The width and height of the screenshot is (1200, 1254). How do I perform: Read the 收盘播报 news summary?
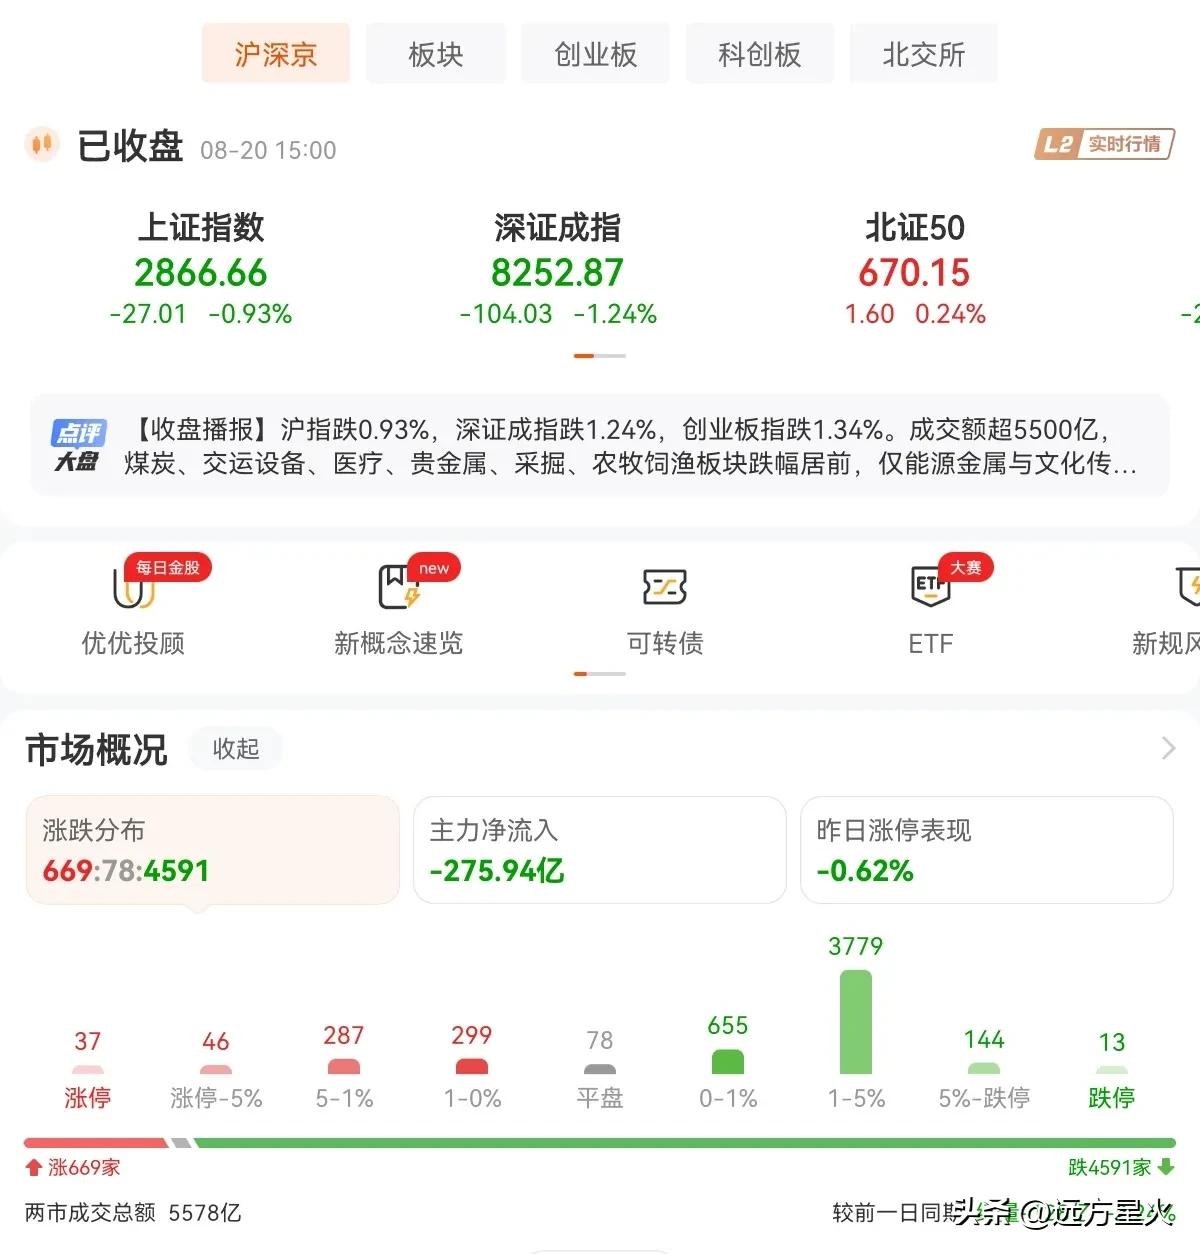pyautogui.click(x=630, y=446)
